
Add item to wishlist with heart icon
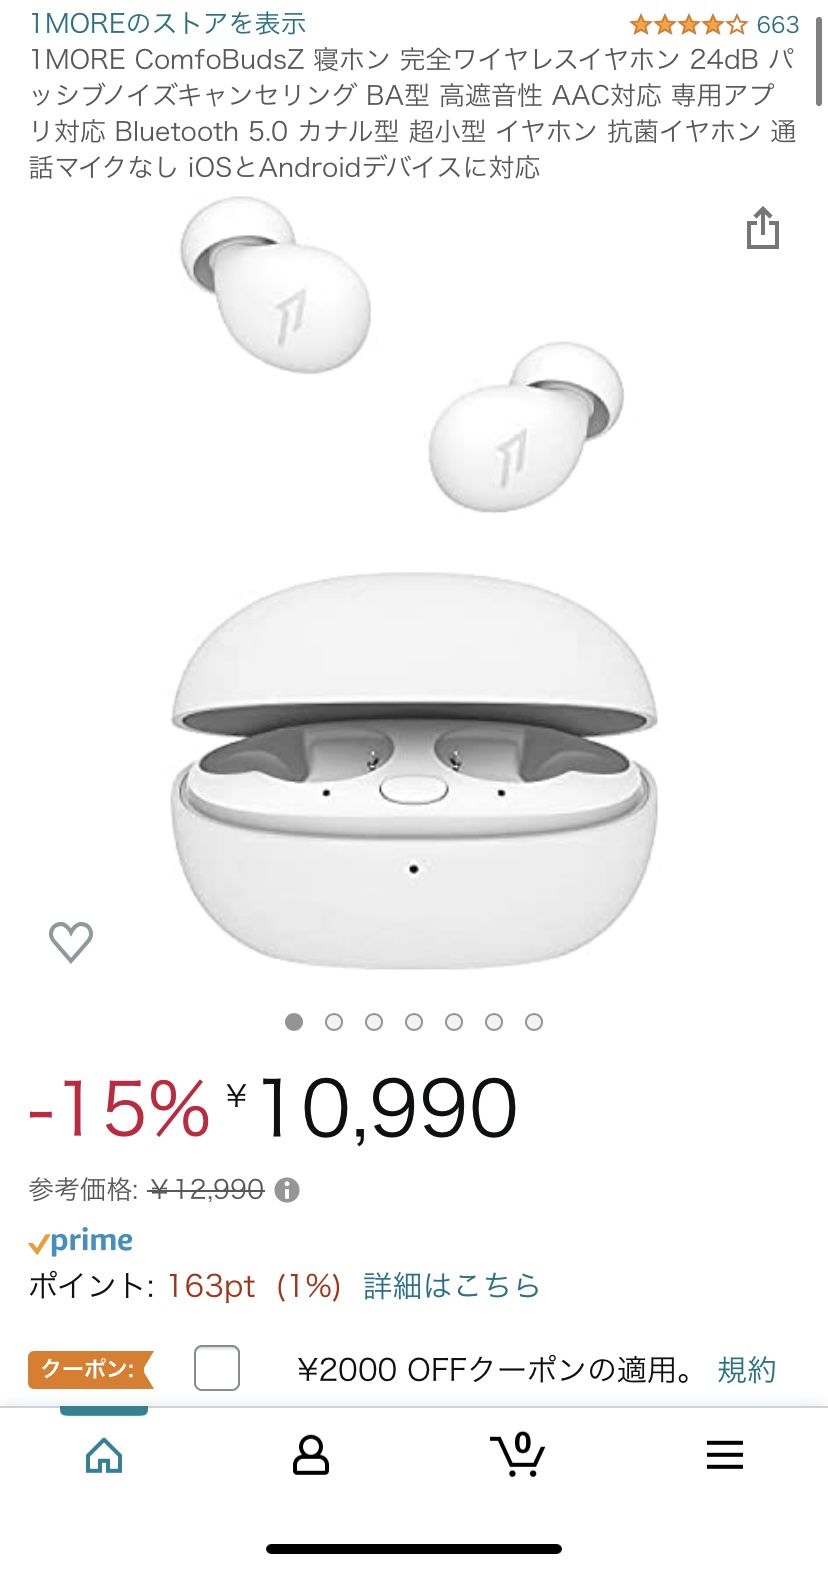pyautogui.click(x=71, y=941)
